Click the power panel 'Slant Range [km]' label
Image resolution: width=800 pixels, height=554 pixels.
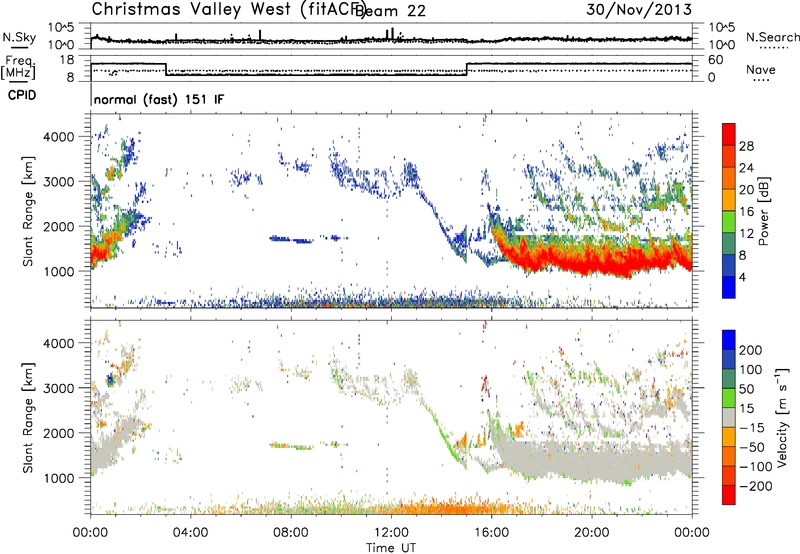pos(28,211)
